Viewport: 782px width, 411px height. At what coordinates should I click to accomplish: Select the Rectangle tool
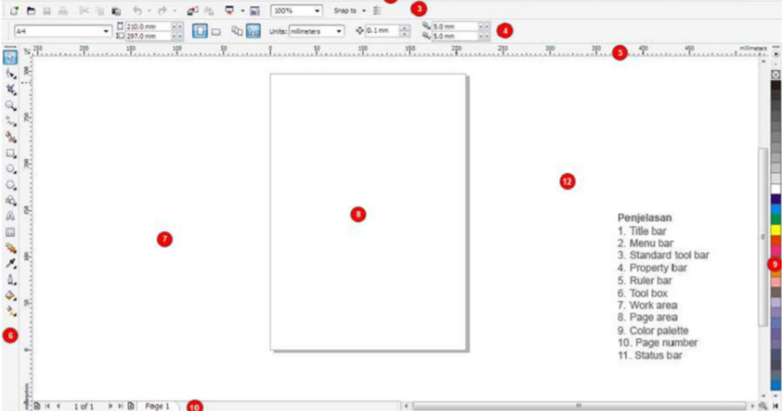(x=10, y=154)
